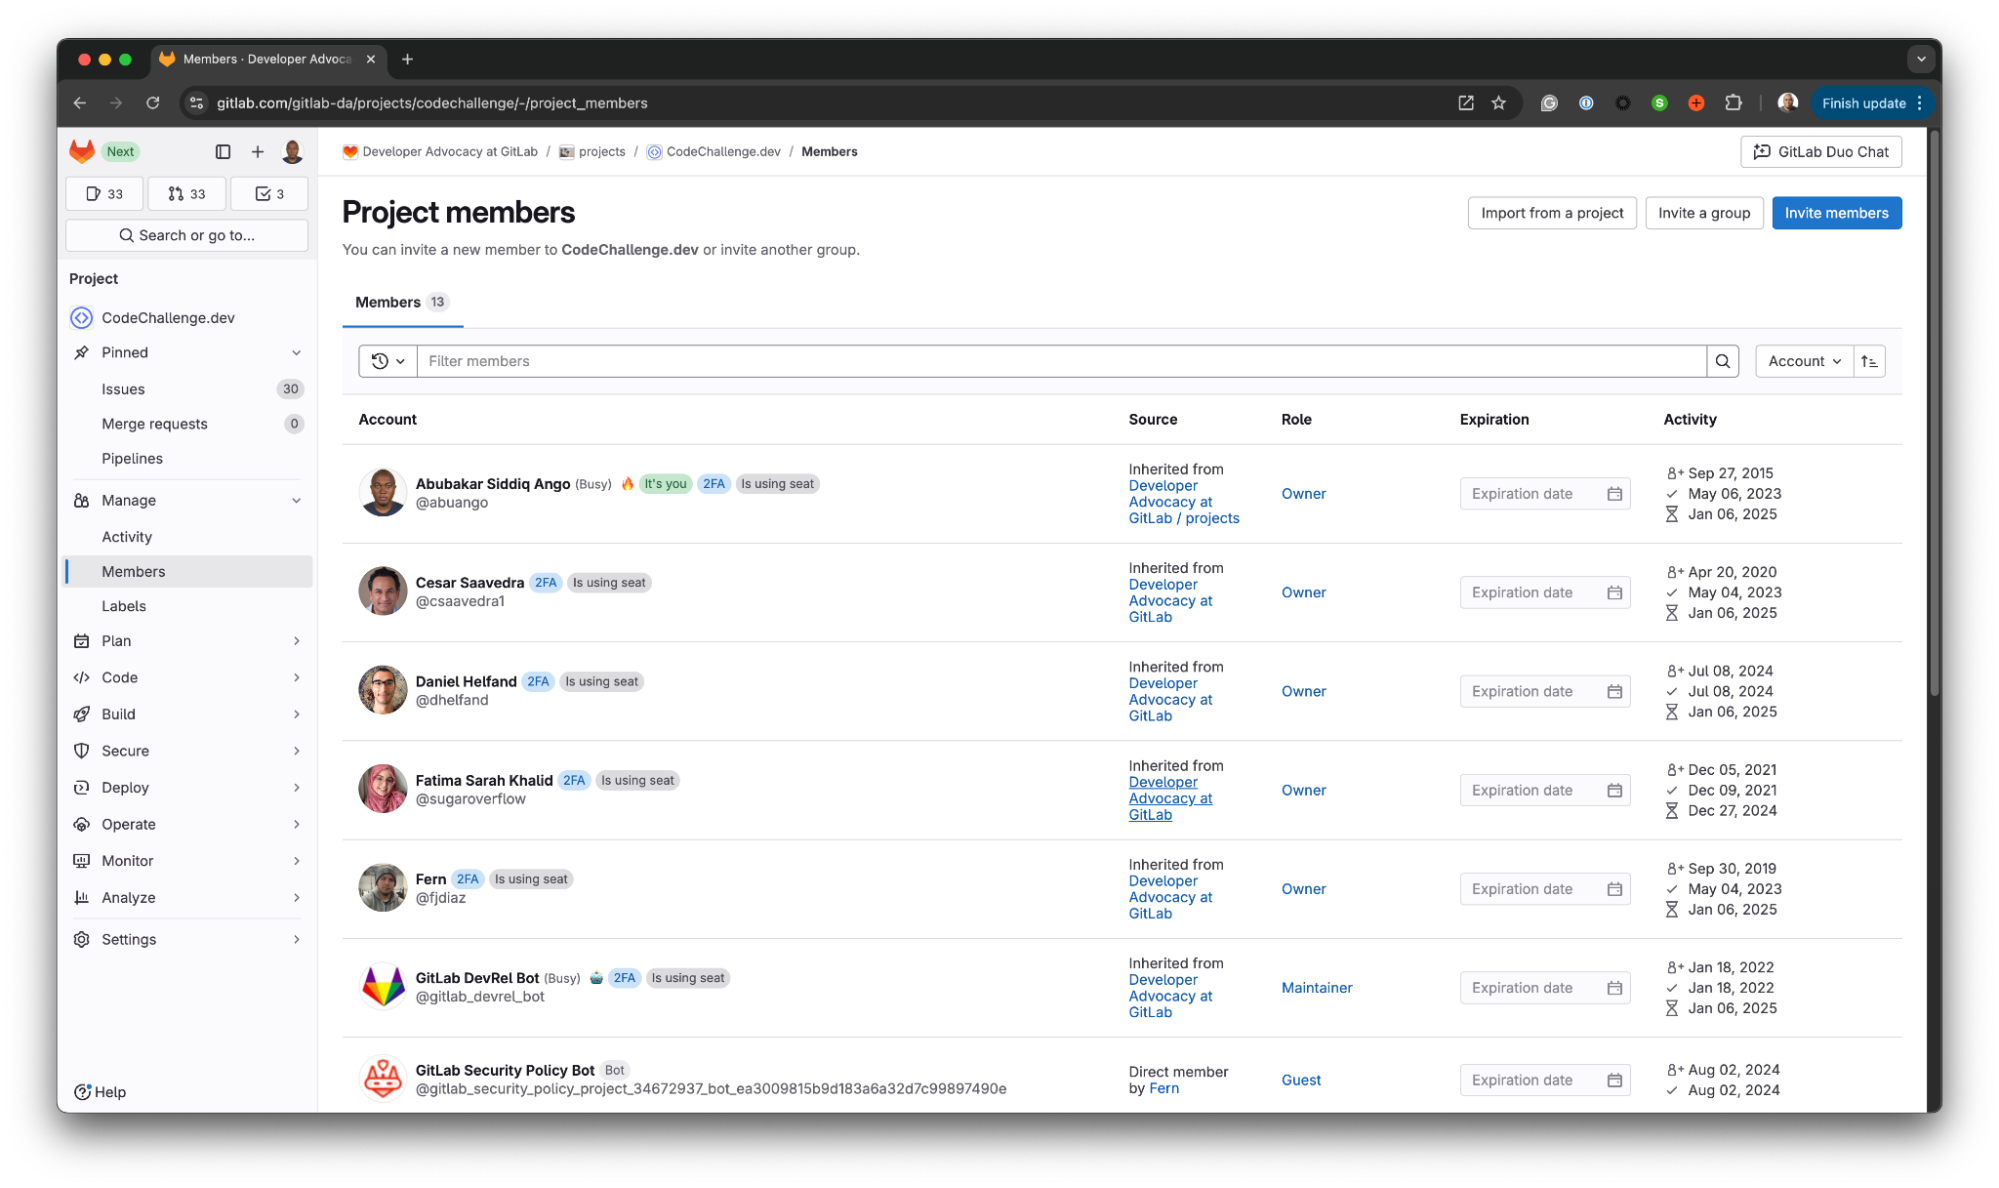Click Import from a project button
The image size is (1999, 1188).
point(1551,213)
